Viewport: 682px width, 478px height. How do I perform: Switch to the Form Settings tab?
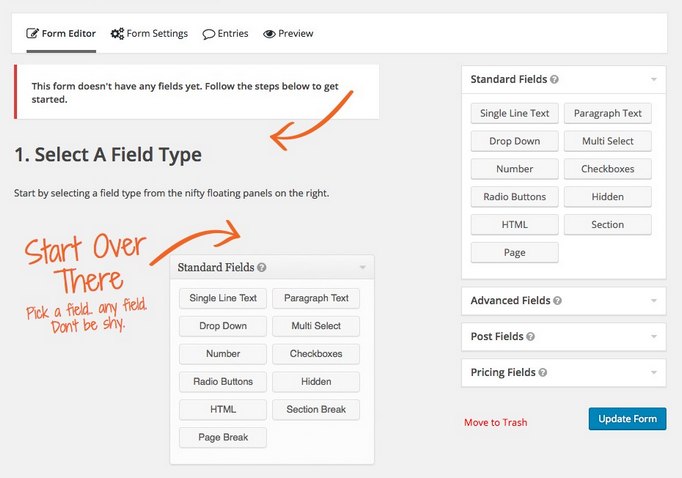click(149, 33)
